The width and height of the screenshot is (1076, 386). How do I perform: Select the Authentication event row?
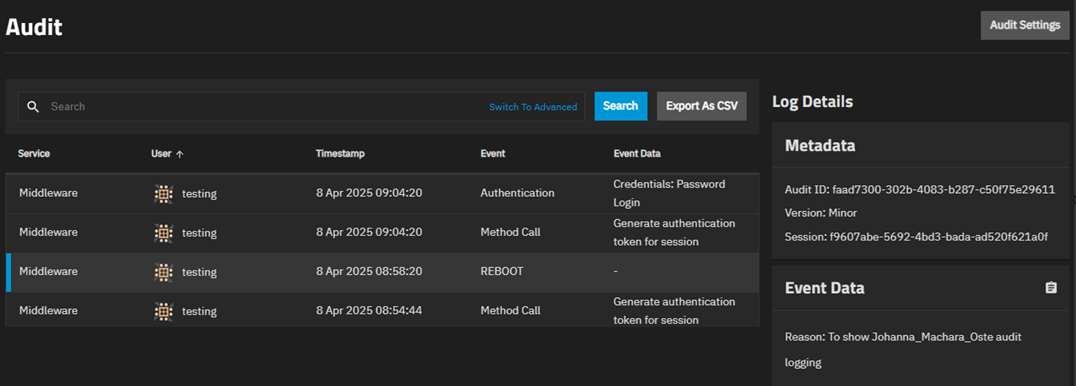(382, 194)
